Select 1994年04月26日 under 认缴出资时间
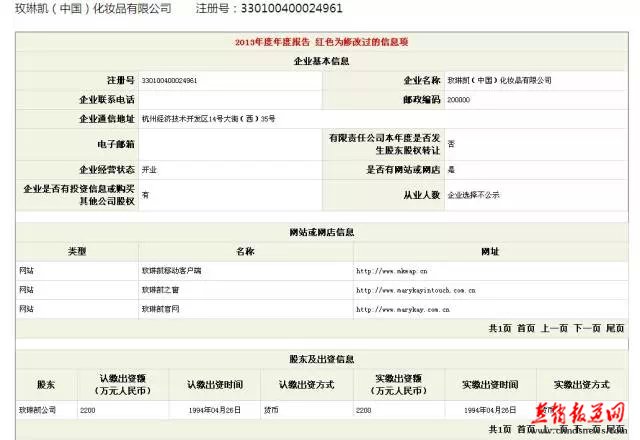Screen dimensions: 640x440 coord(215,410)
